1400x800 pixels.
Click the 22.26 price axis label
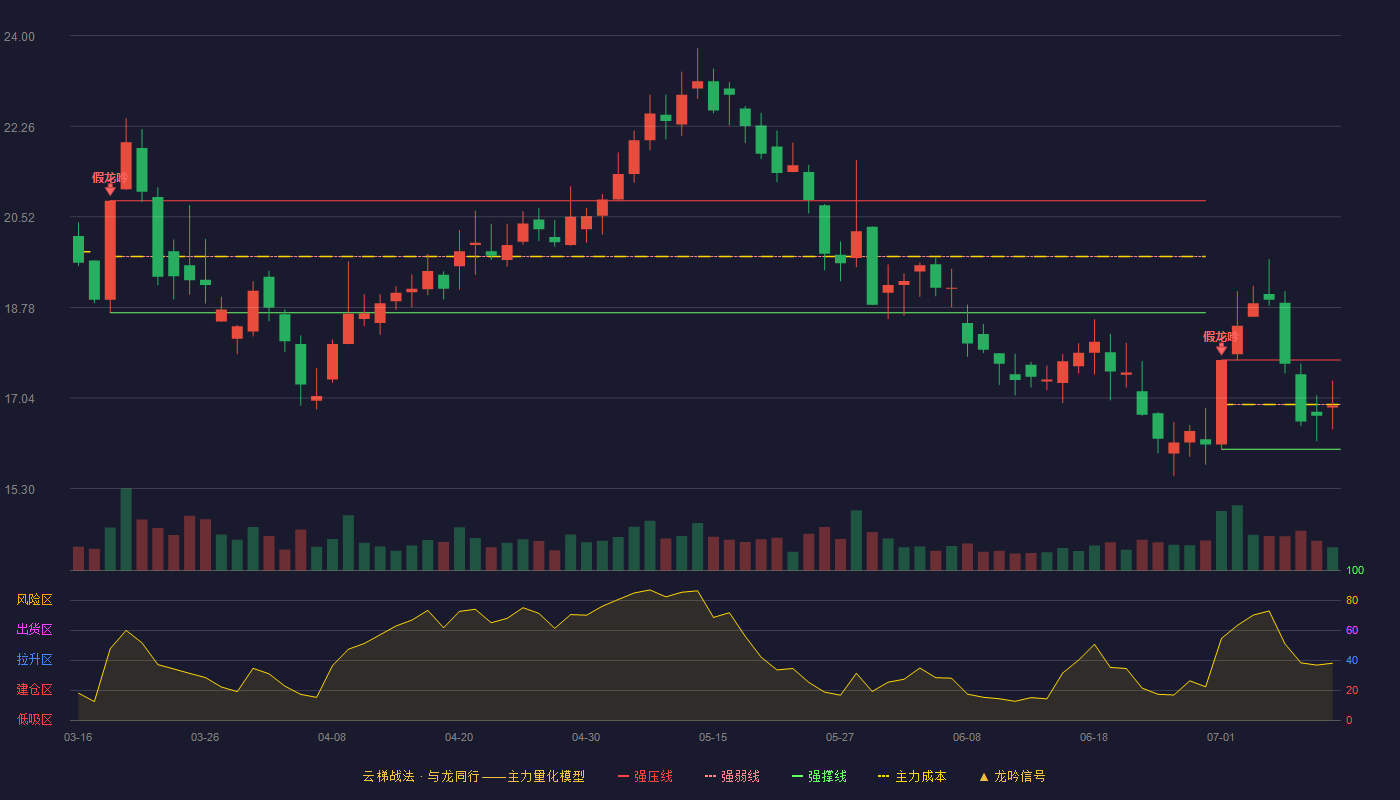tap(19, 128)
